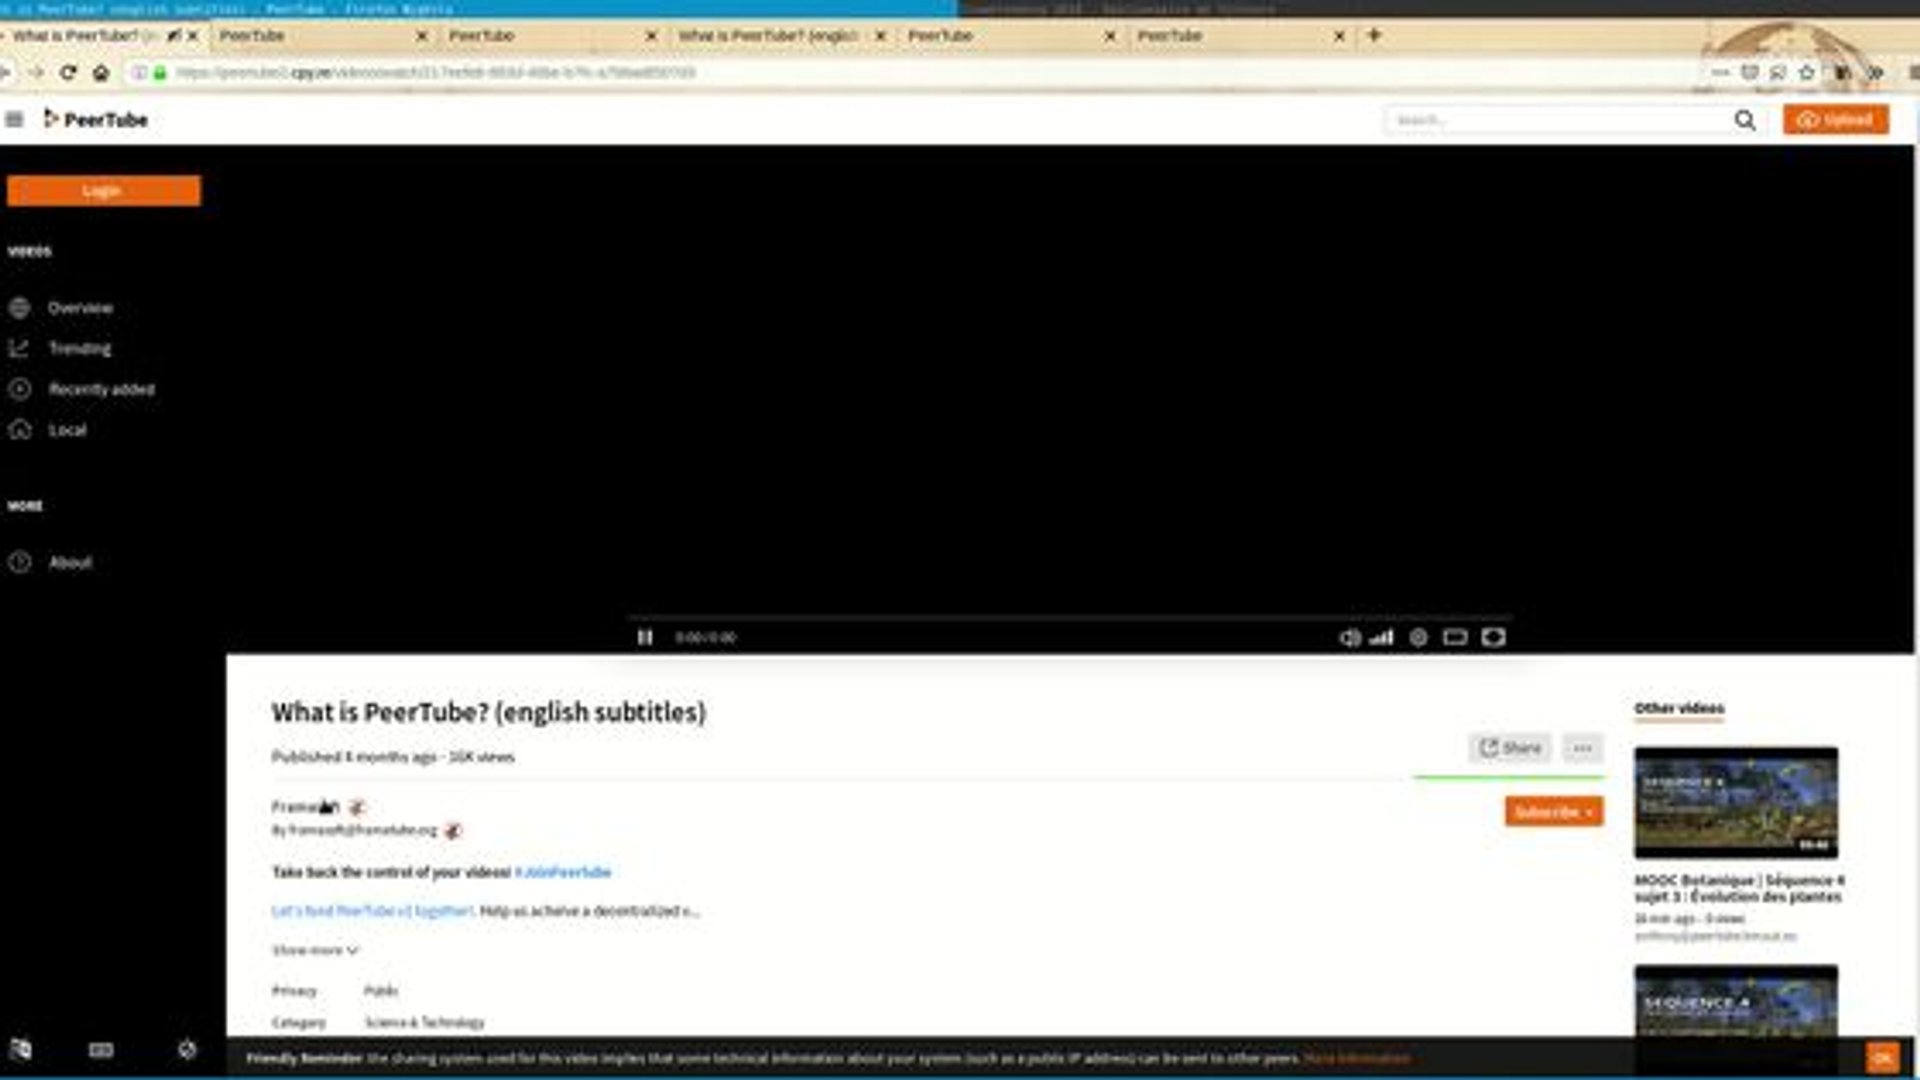Open keyboard shortcuts icon in sidebar footer
The height and width of the screenshot is (1080, 1920).
tap(101, 1050)
